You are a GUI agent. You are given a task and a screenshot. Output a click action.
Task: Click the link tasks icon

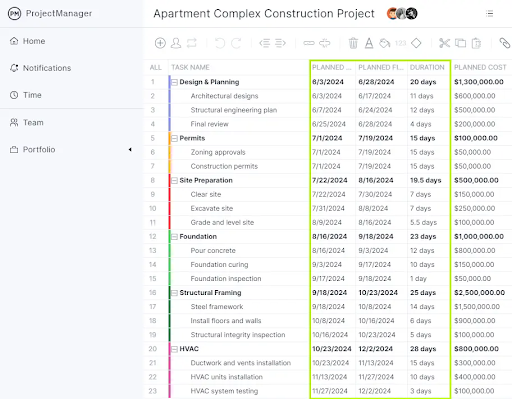click(309, 43)
